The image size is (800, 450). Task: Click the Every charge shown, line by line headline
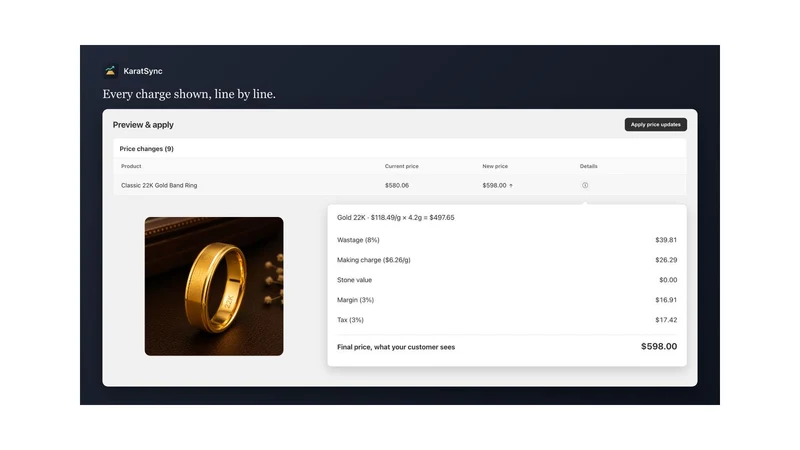189,94
